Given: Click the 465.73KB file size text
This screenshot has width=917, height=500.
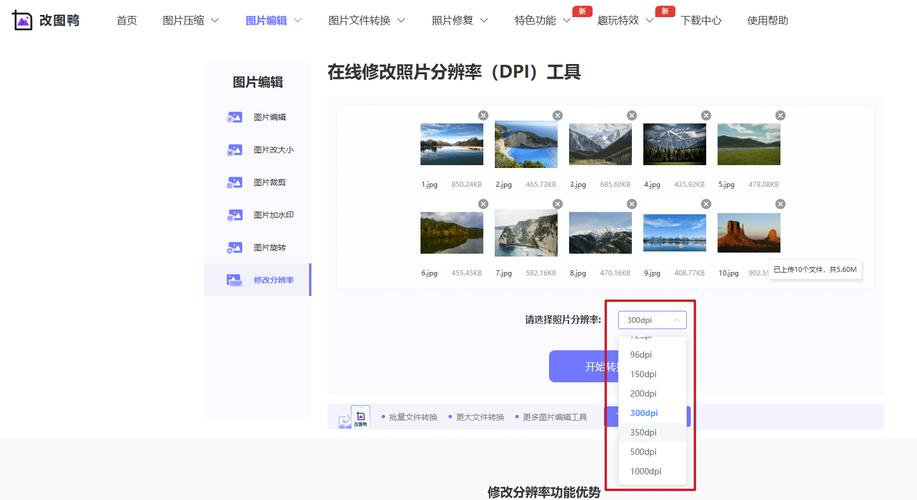Looking at the screenshot, I should 540,184.
